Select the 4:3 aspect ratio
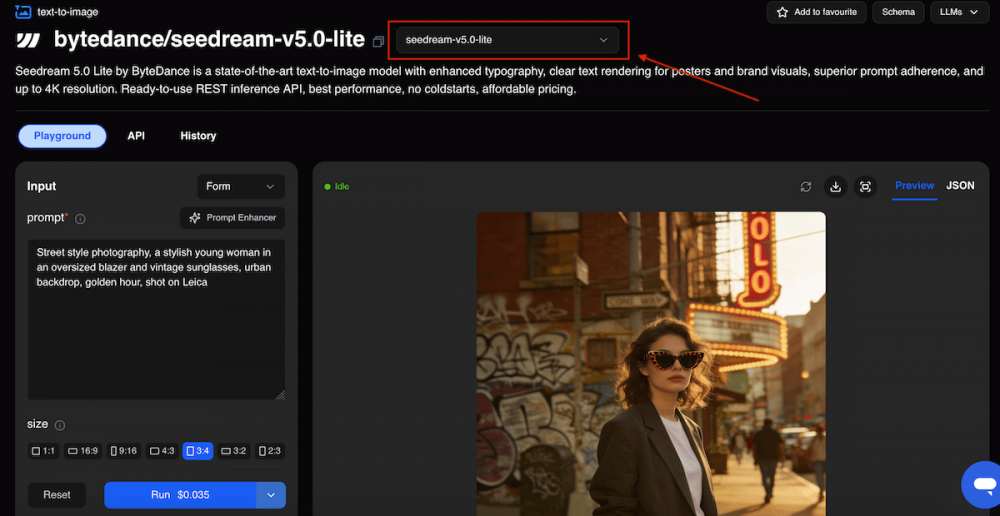1000x516 pixels. coord(162,451)
